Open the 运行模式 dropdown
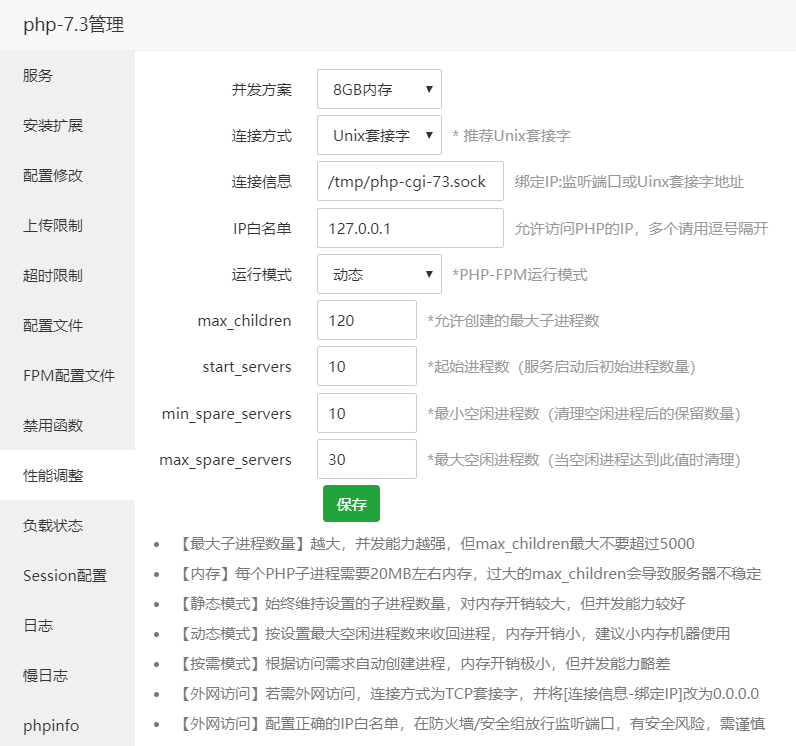Screen dimensions: 796x746 (x=379, y=274)
